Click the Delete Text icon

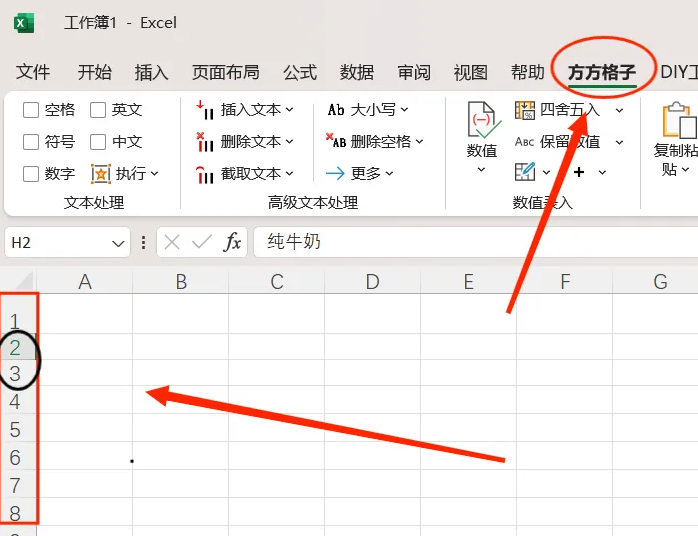205,142
